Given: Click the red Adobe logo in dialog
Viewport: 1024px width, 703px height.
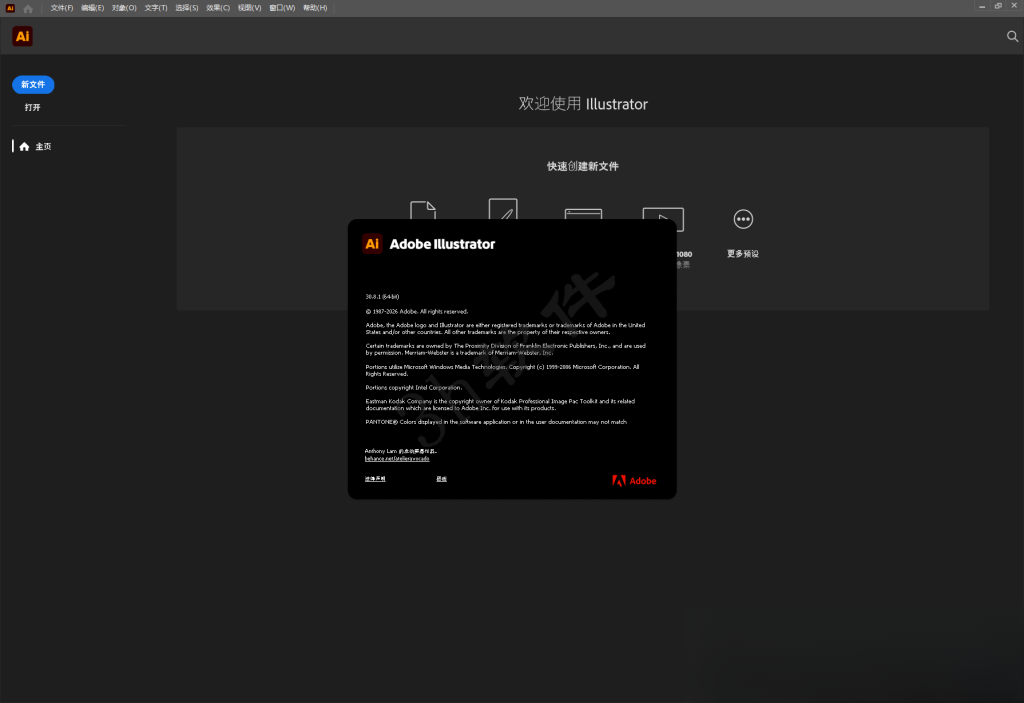Looking at the screenshot, I should [634, 481].
